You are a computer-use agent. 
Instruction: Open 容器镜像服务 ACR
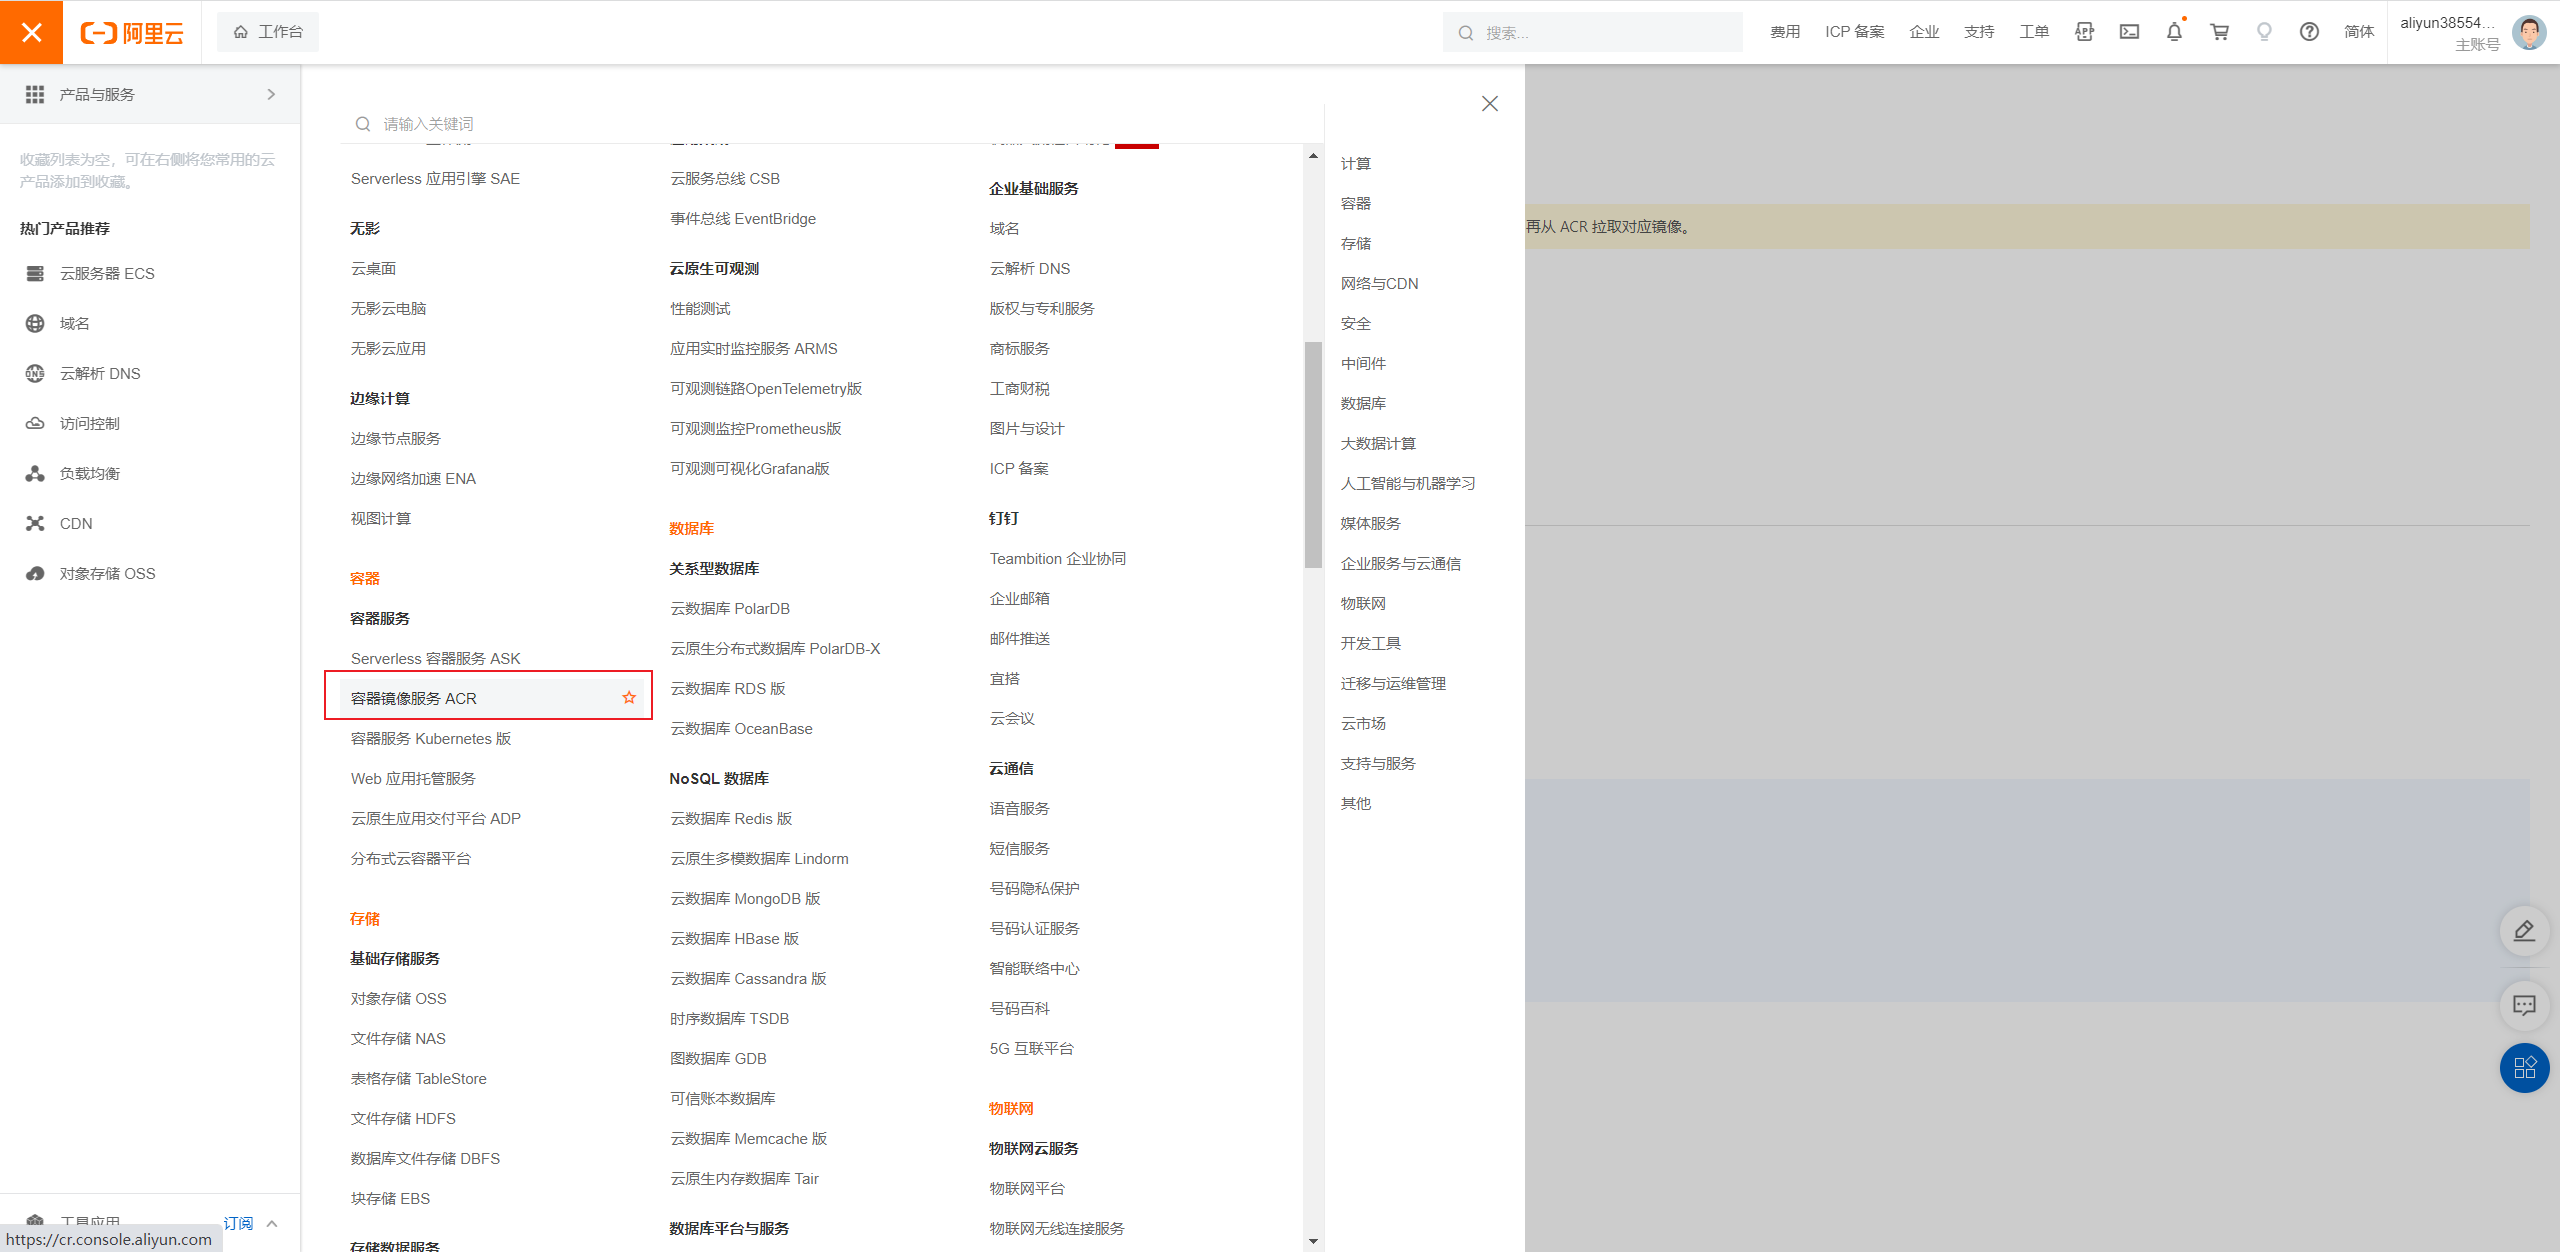[413, 698]
